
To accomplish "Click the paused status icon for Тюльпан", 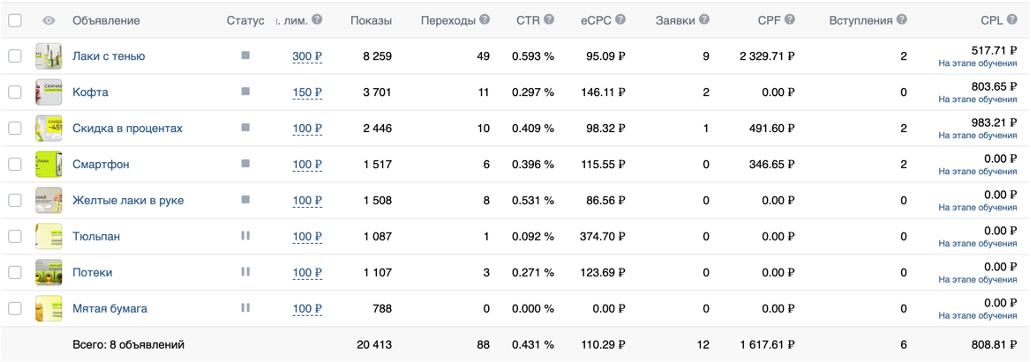I will point(246,235).
